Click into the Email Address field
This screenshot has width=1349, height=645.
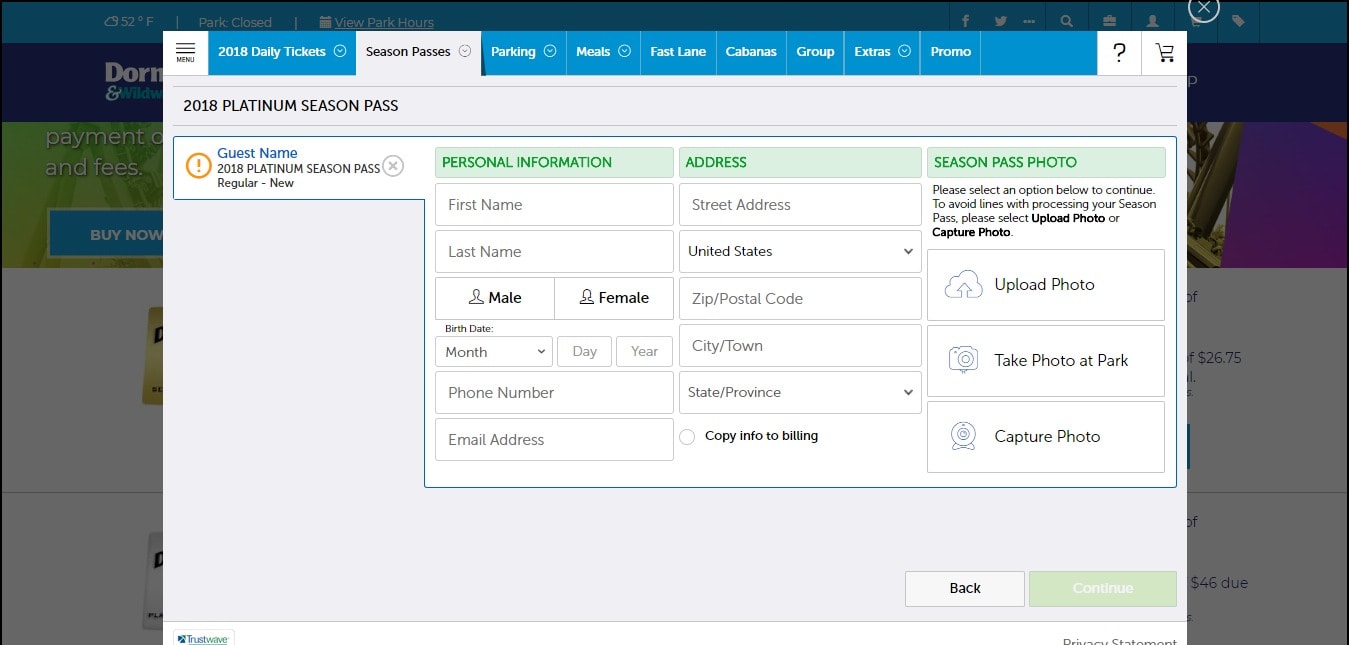[x=554, y=439]
